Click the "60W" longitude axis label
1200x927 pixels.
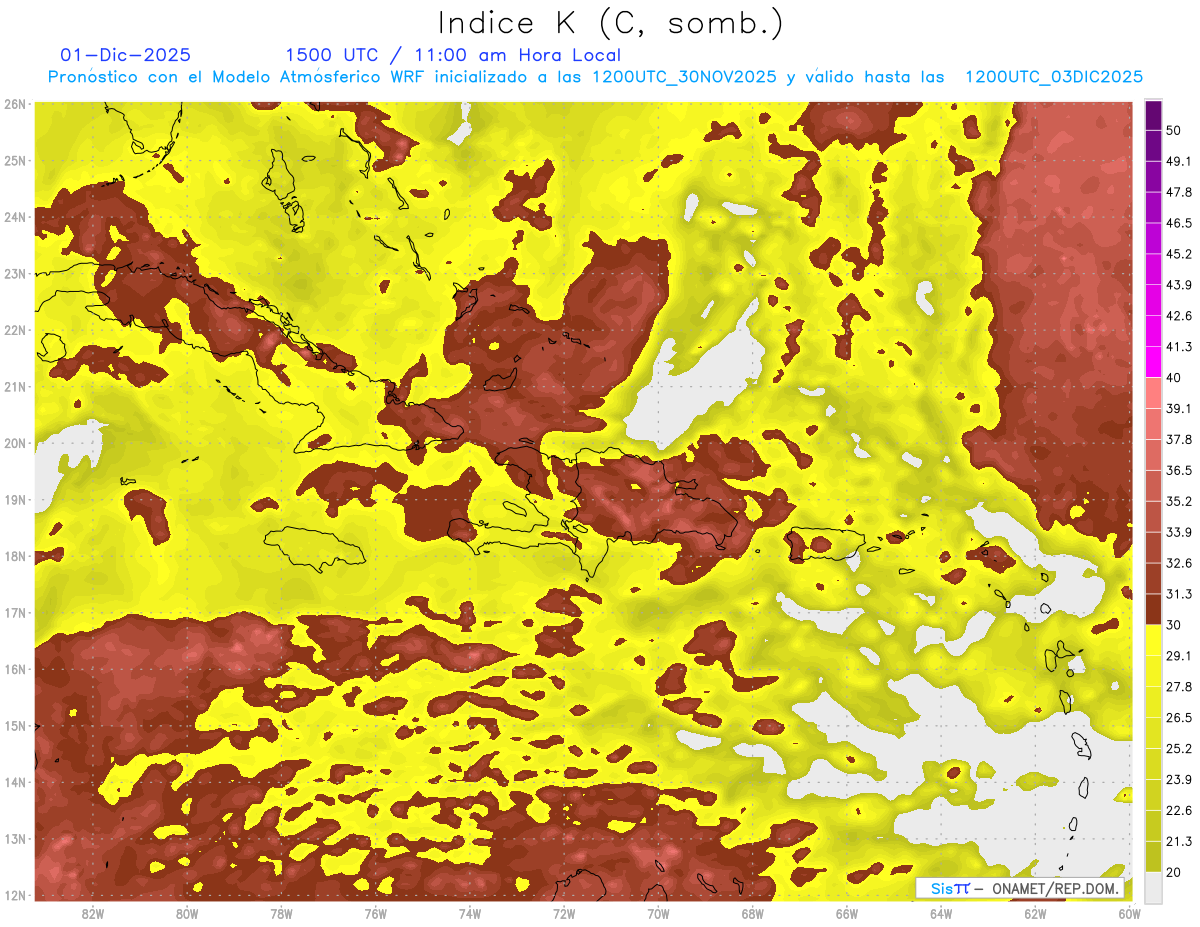1129,913
